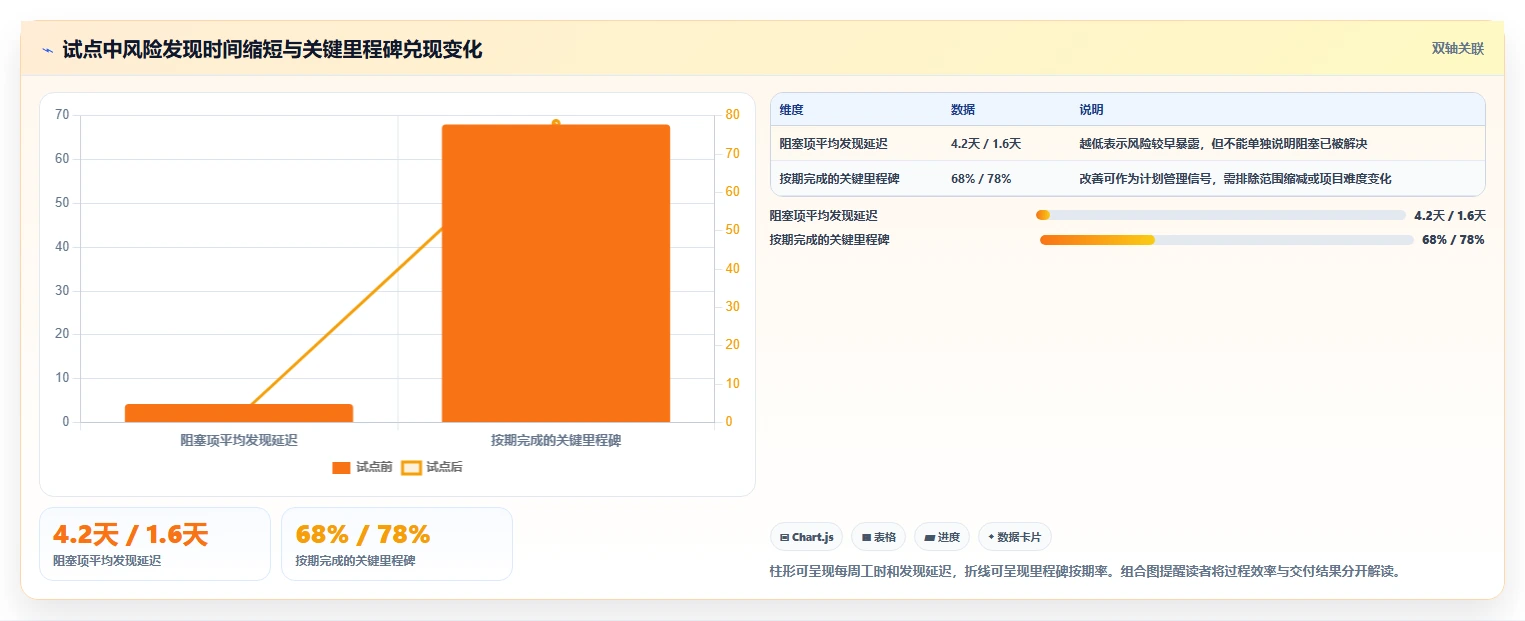
Task: Click the 80 right-axis tick label
Action: (733, 115)
